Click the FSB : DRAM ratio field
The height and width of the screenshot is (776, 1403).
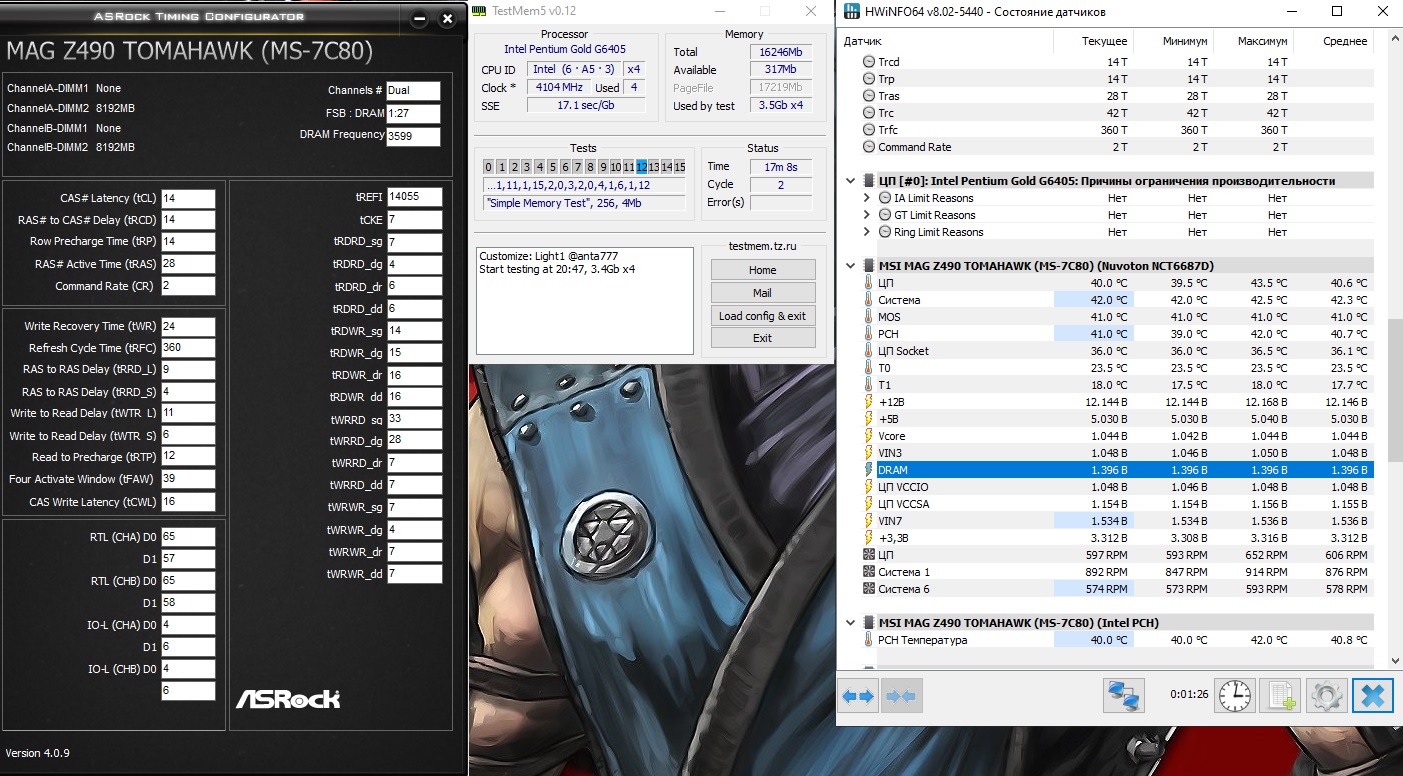point(414,114)
